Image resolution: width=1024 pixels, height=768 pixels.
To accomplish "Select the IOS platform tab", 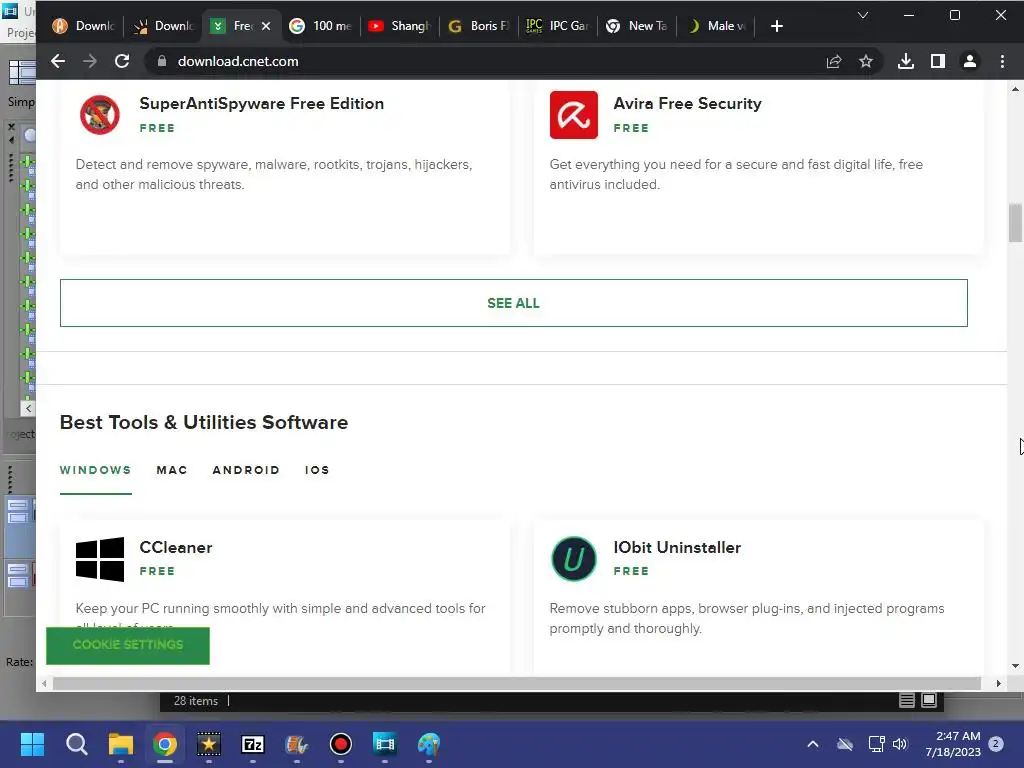I will [317, 470].
